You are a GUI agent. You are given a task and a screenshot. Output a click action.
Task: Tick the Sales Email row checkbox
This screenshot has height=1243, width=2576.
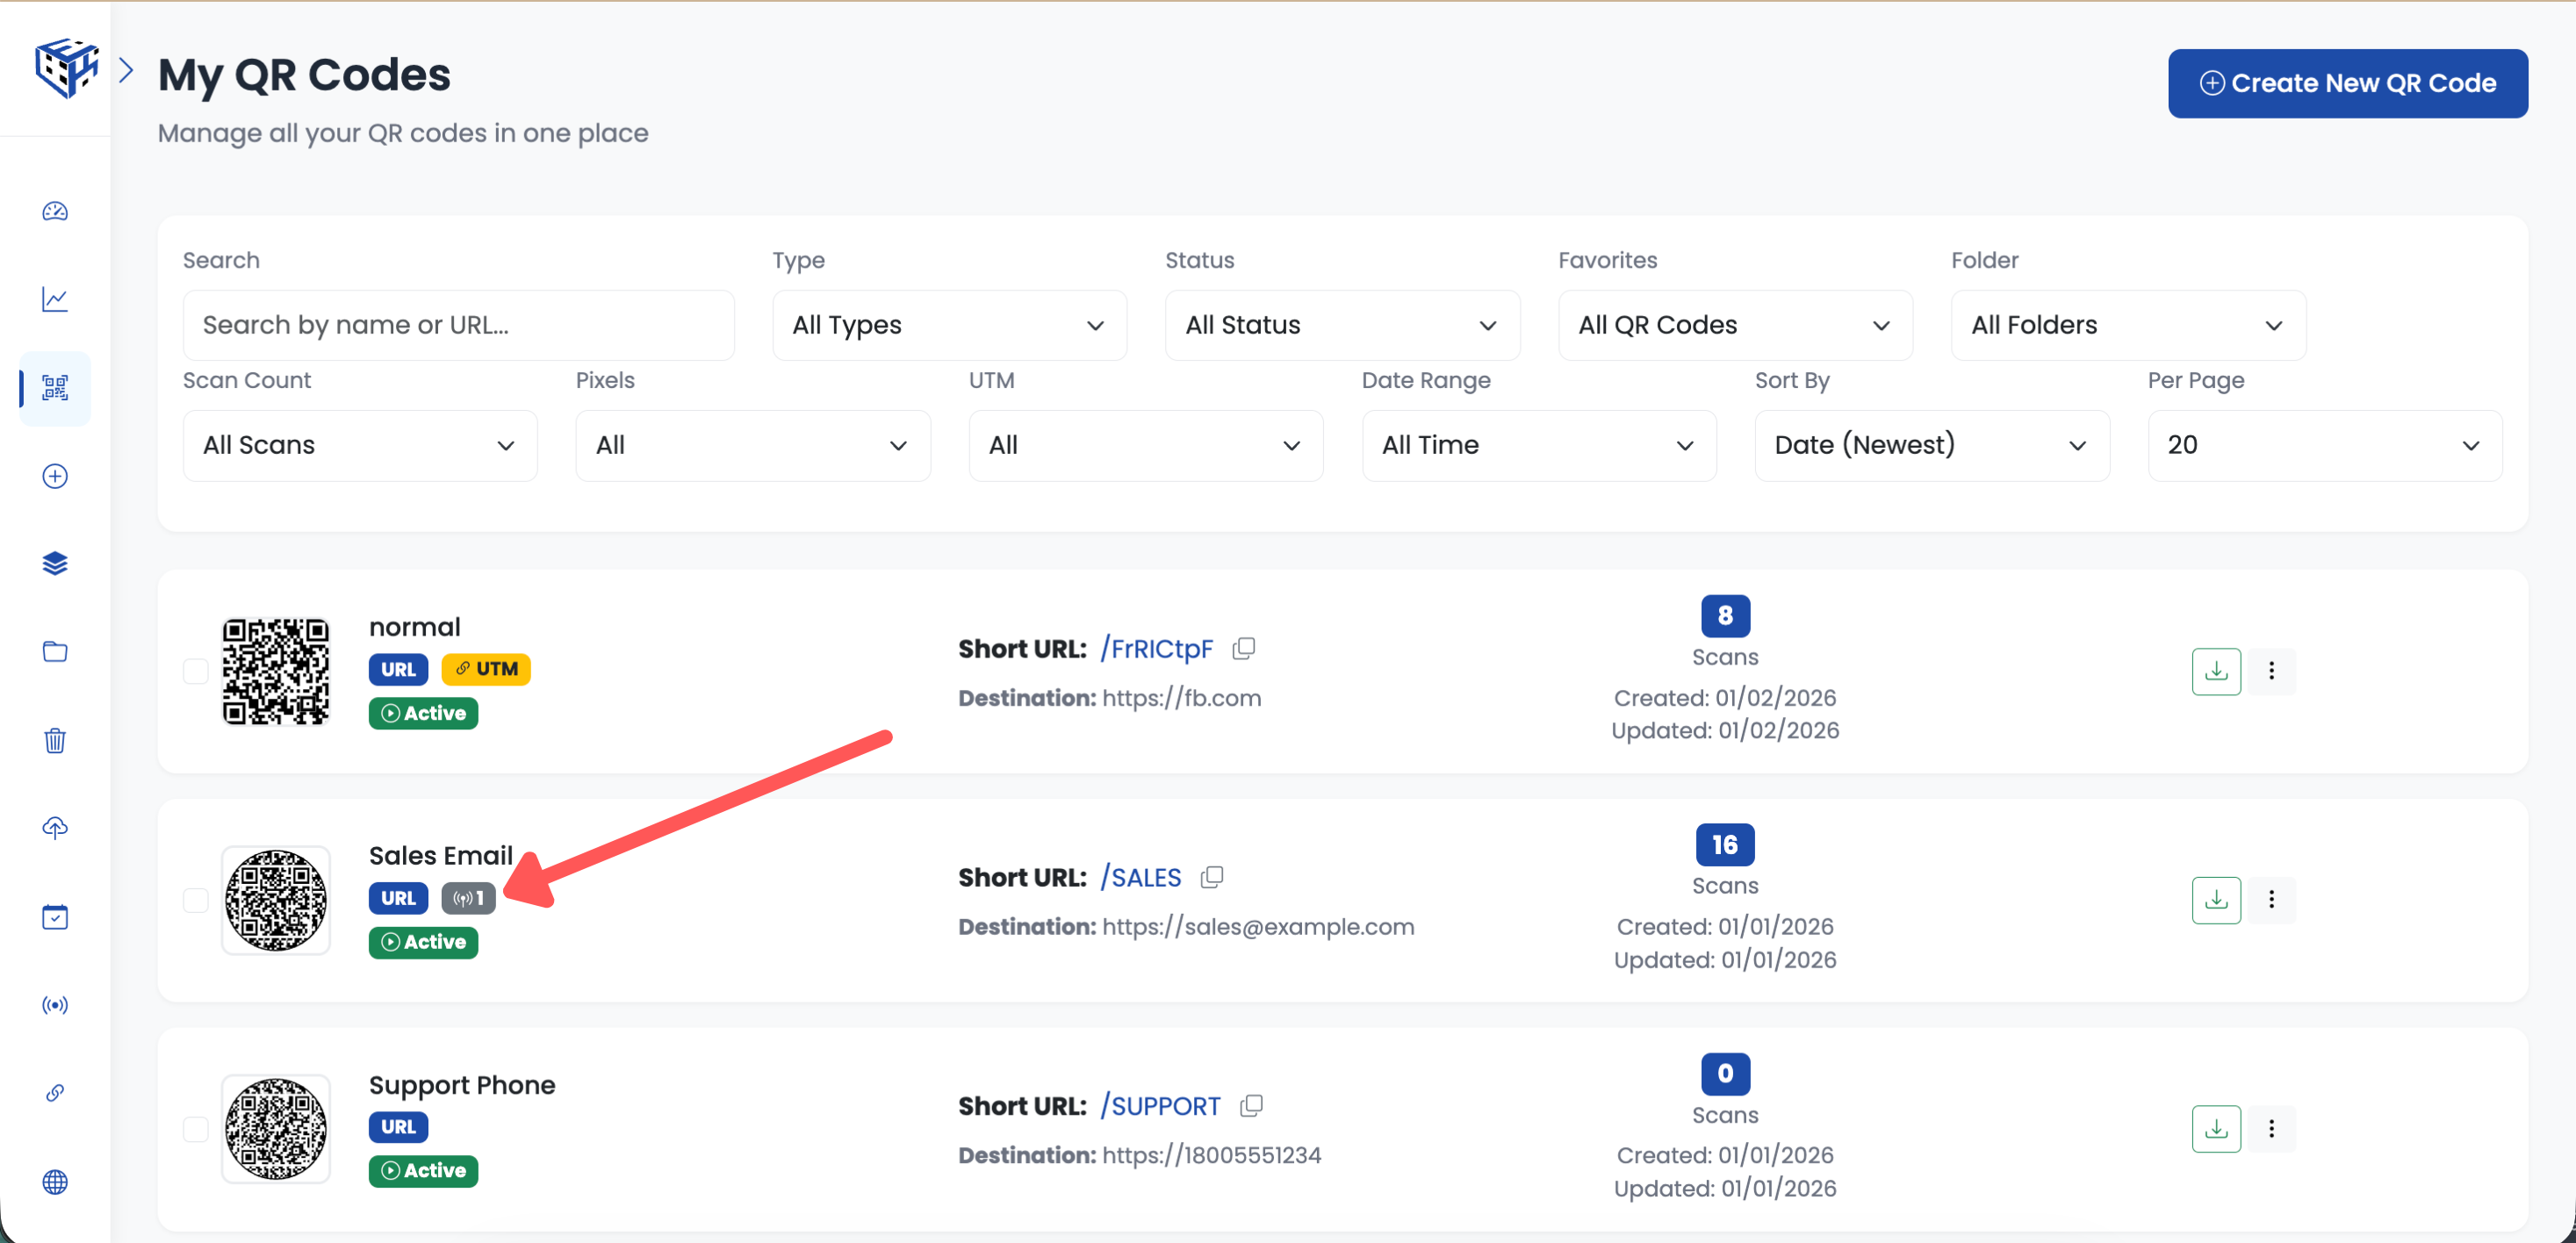click(x=196, y=900)
